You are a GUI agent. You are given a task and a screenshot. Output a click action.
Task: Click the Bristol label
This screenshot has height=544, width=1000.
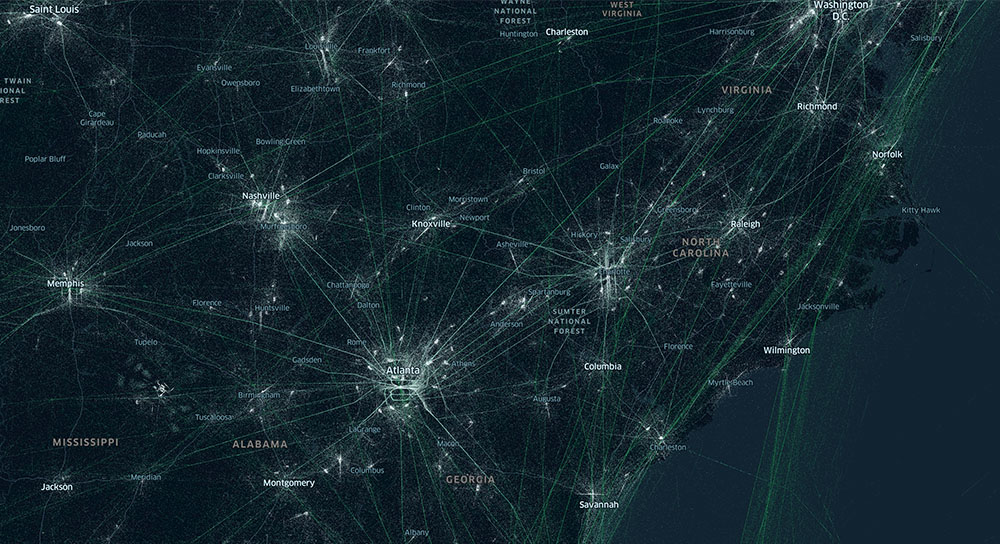click(534, 171)
